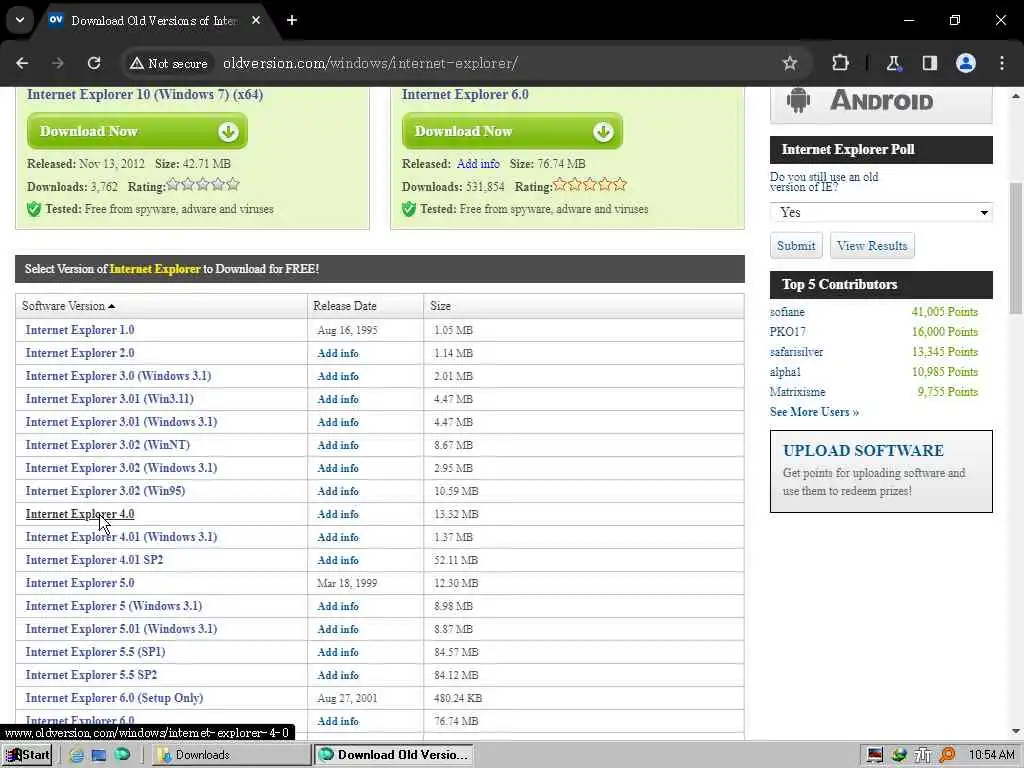Image resolution: width=1024 pixels, height=768 pixels.
Task: Open a new tab with plus button
Action: pos(292,20)
